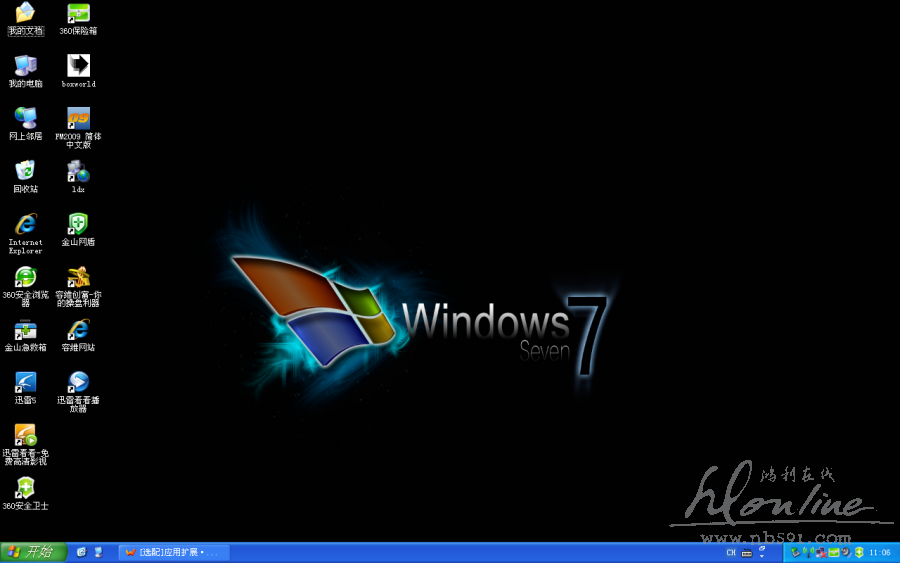Select the 回收站 recycle bin icon
900x563 pixels.
pyautogui.click(x=25, y=171)
